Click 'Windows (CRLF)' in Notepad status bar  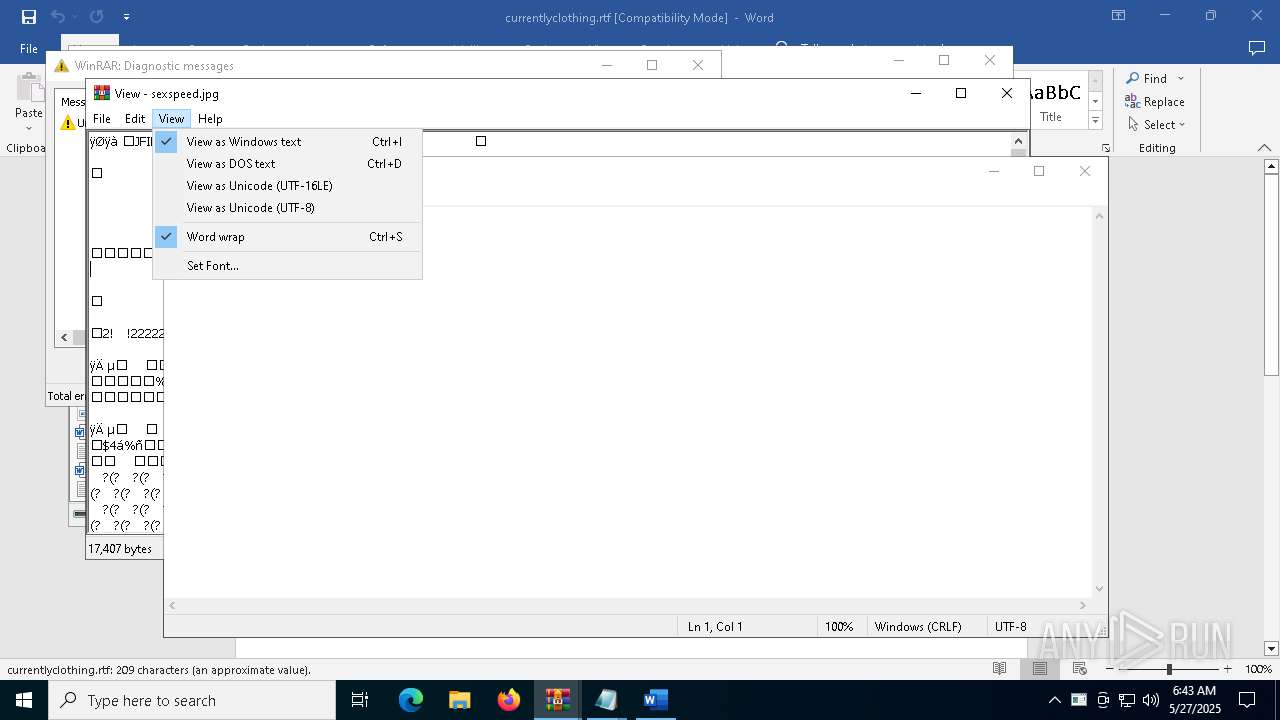click(918, 627)
